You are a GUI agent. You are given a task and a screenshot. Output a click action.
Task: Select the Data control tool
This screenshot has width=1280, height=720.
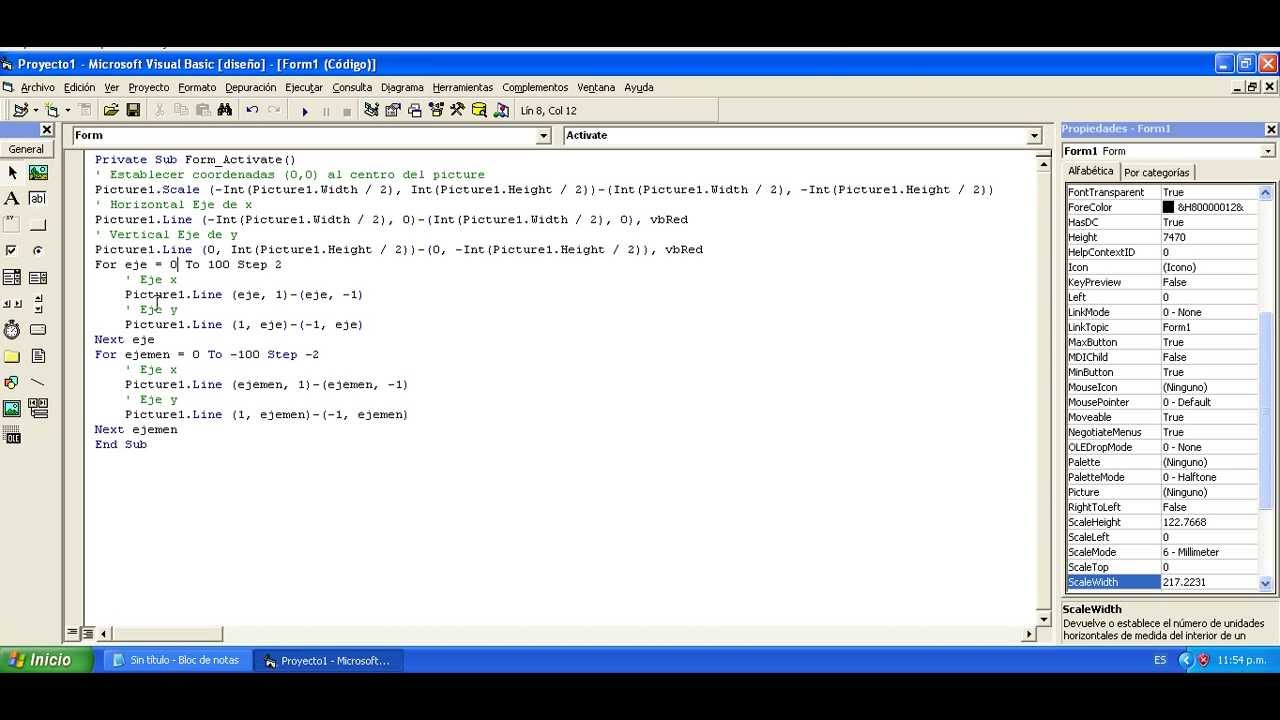coord(38,408)
